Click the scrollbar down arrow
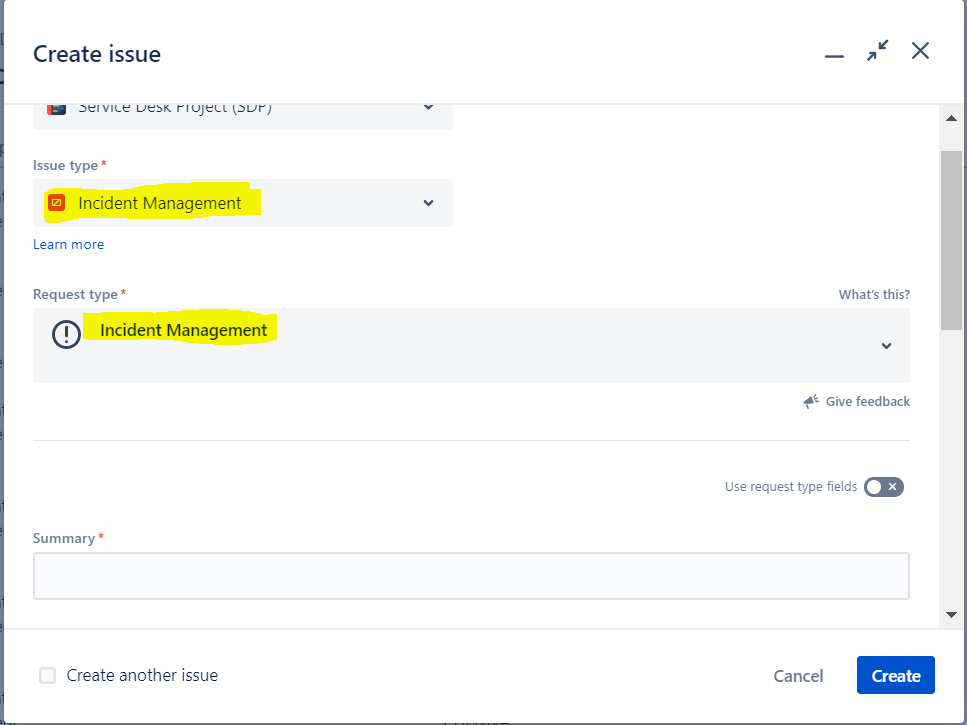Viewport: 967px width, 725px height. click(951, 615)
